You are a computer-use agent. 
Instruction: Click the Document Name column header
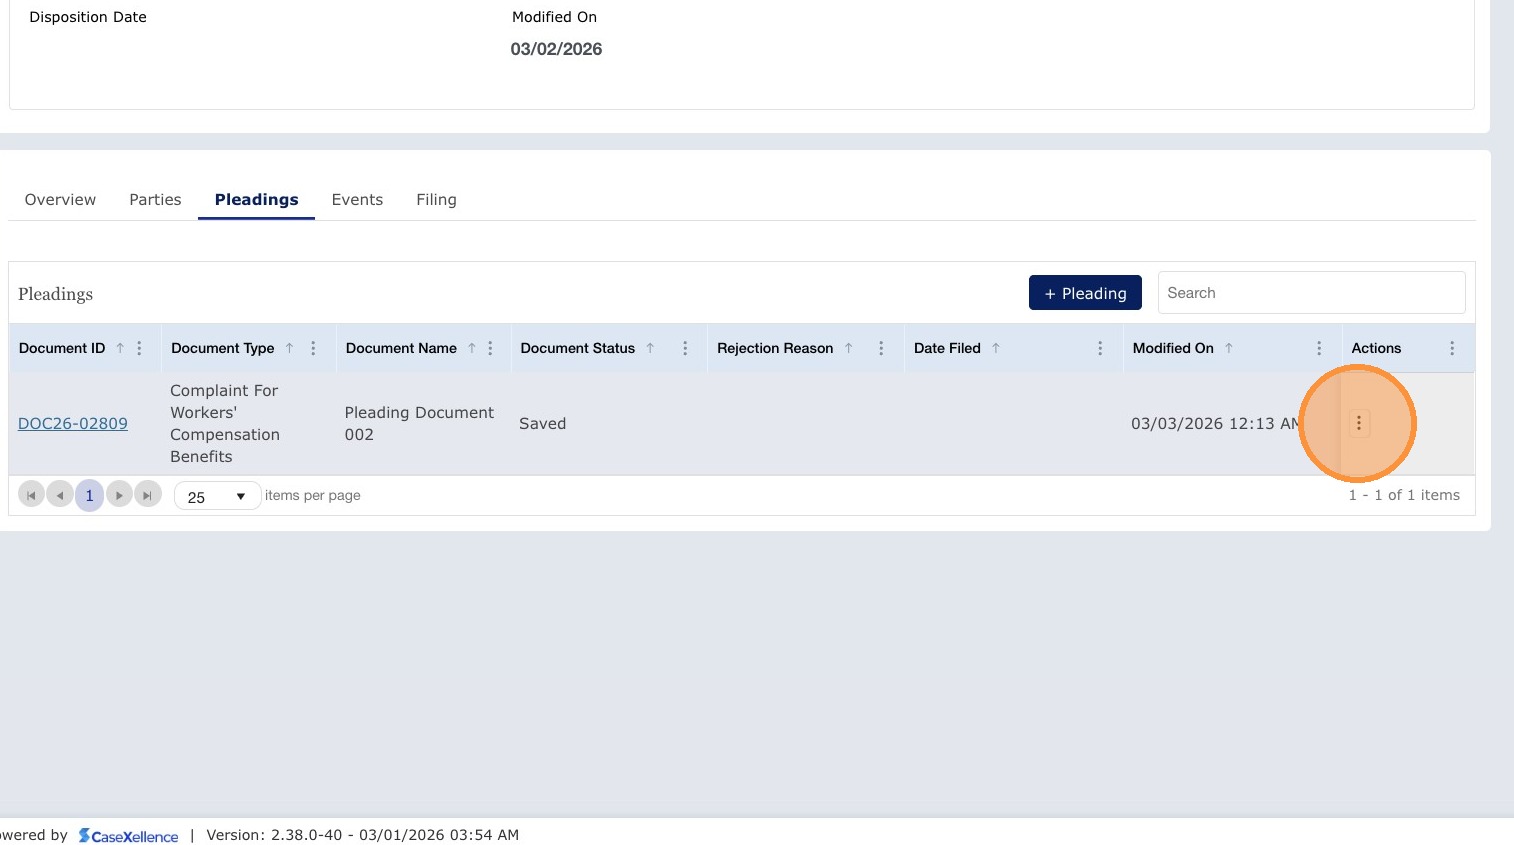pyautogui.click(x=401, y=348)
